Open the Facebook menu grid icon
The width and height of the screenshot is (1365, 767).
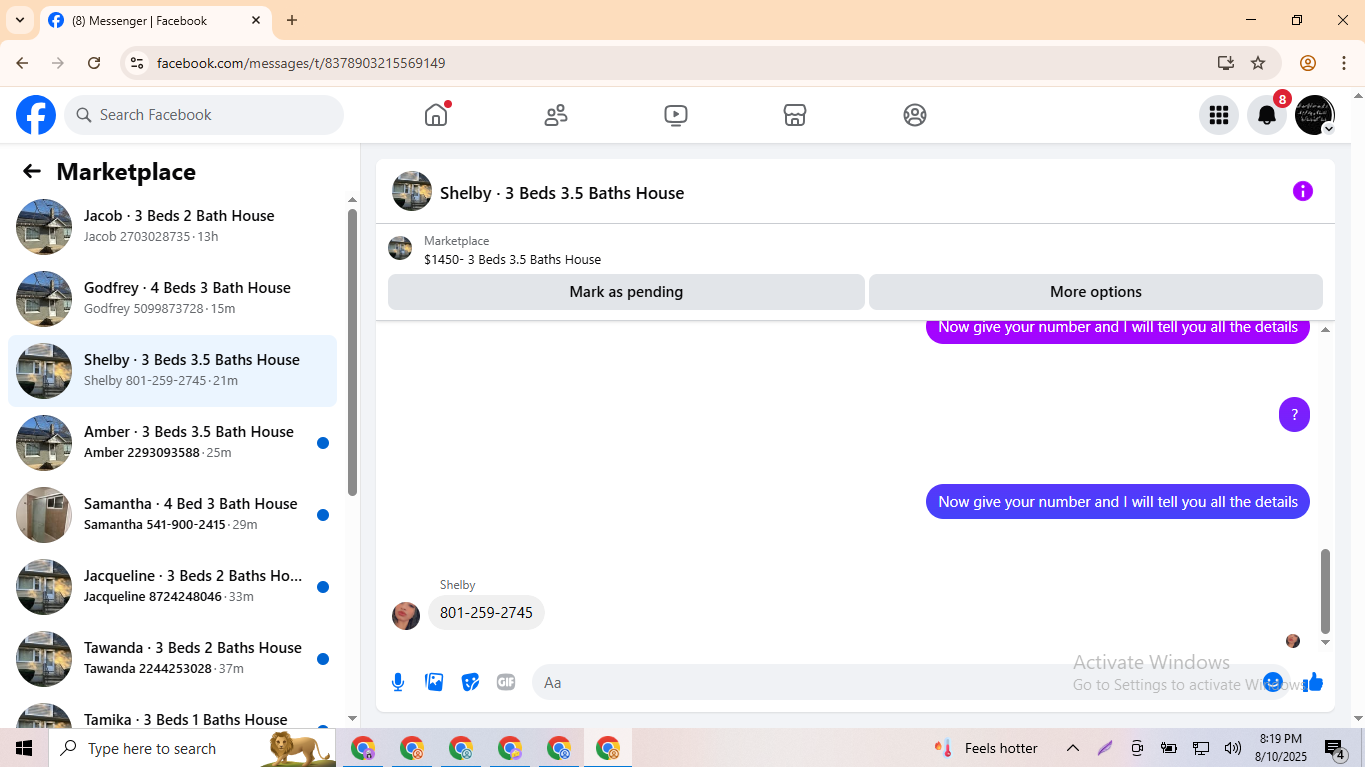pos(1219,115)
